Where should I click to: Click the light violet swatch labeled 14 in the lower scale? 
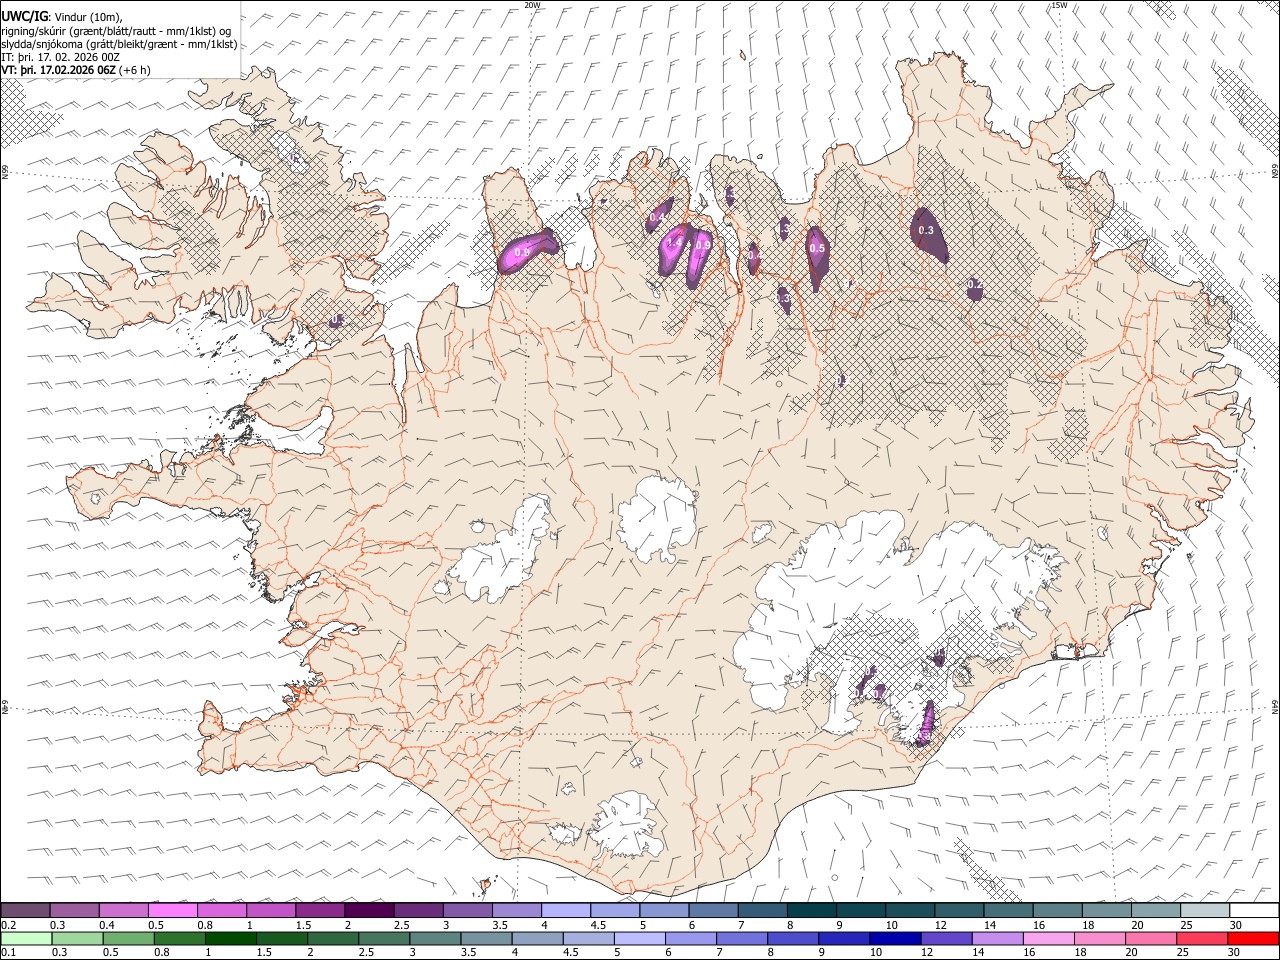click(x=996, y=938)
